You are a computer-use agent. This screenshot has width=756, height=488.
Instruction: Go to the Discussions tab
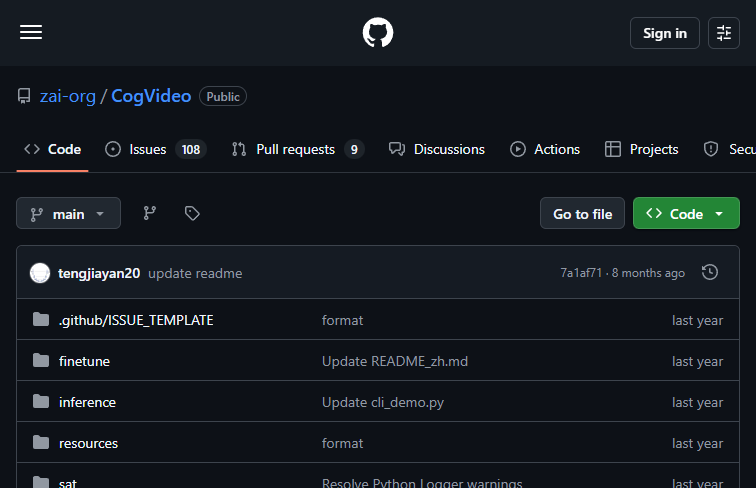point(437,149)
